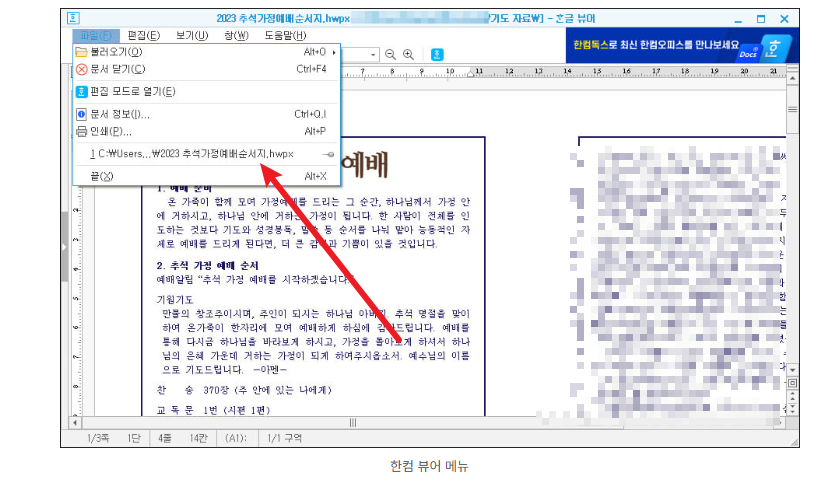Click the vertical scrollbar up arrow

(792, 78)
